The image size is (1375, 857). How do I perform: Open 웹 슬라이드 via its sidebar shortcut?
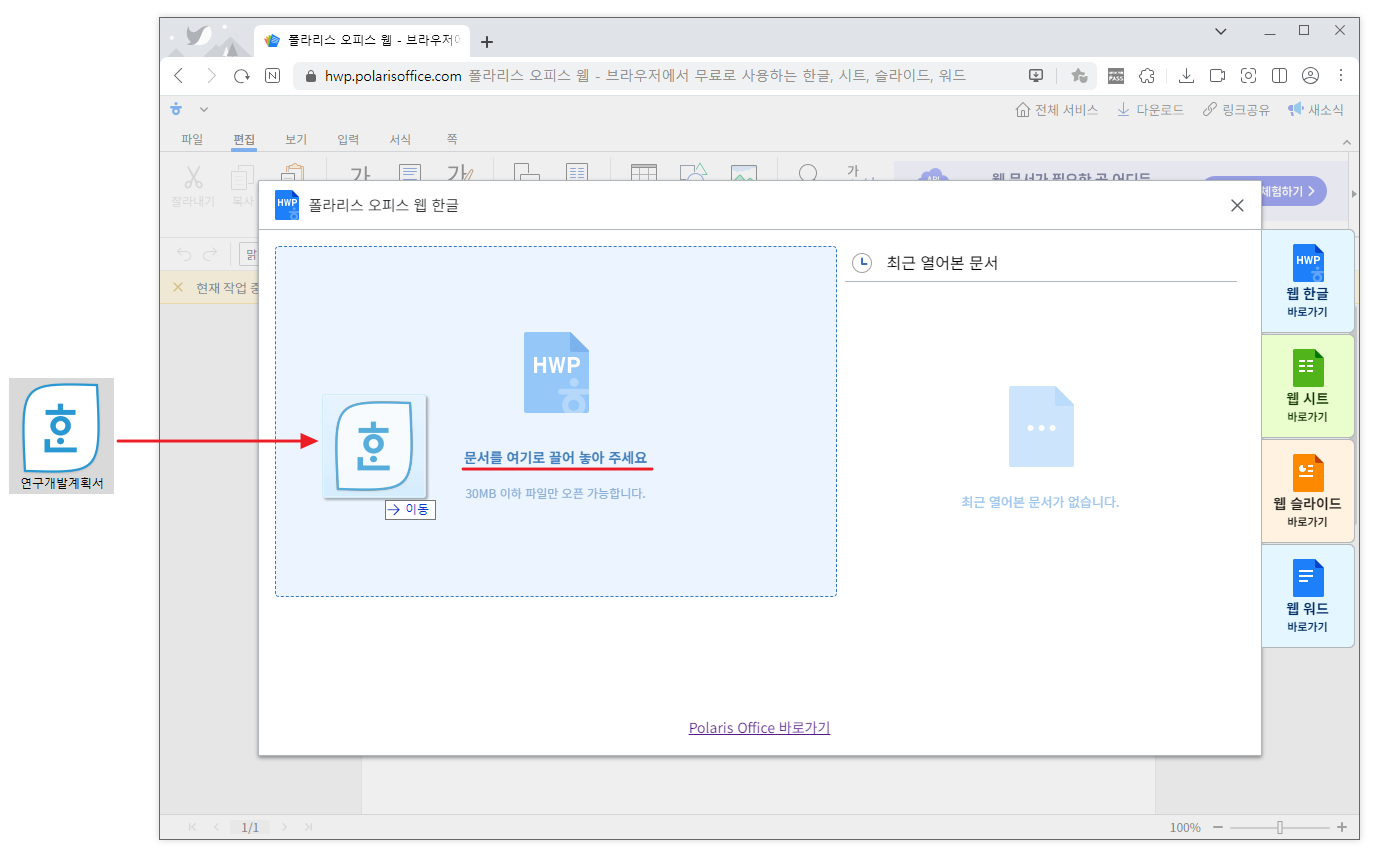pyautogui.click(x=1307, y=491)
